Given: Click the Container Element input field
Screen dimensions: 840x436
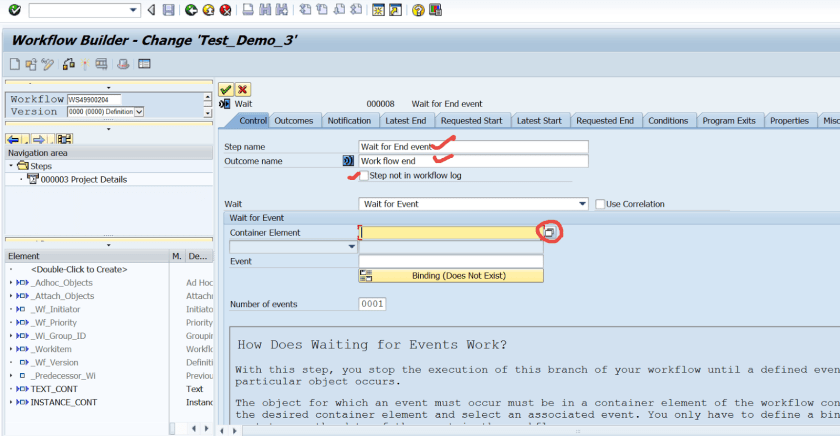Looking at the screenshot, I should pos(450,232).
